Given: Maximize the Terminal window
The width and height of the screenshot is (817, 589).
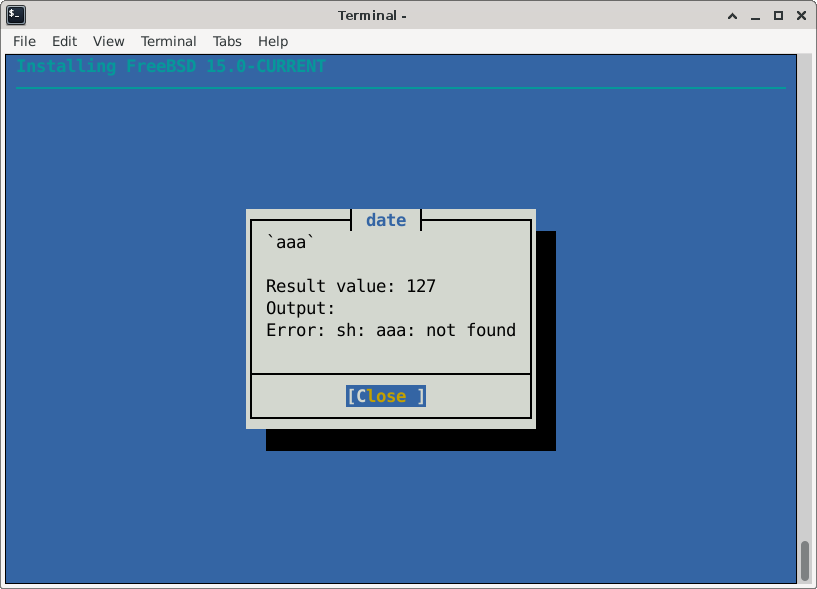Looking at the screenshot, I should [x=778, y=15].
